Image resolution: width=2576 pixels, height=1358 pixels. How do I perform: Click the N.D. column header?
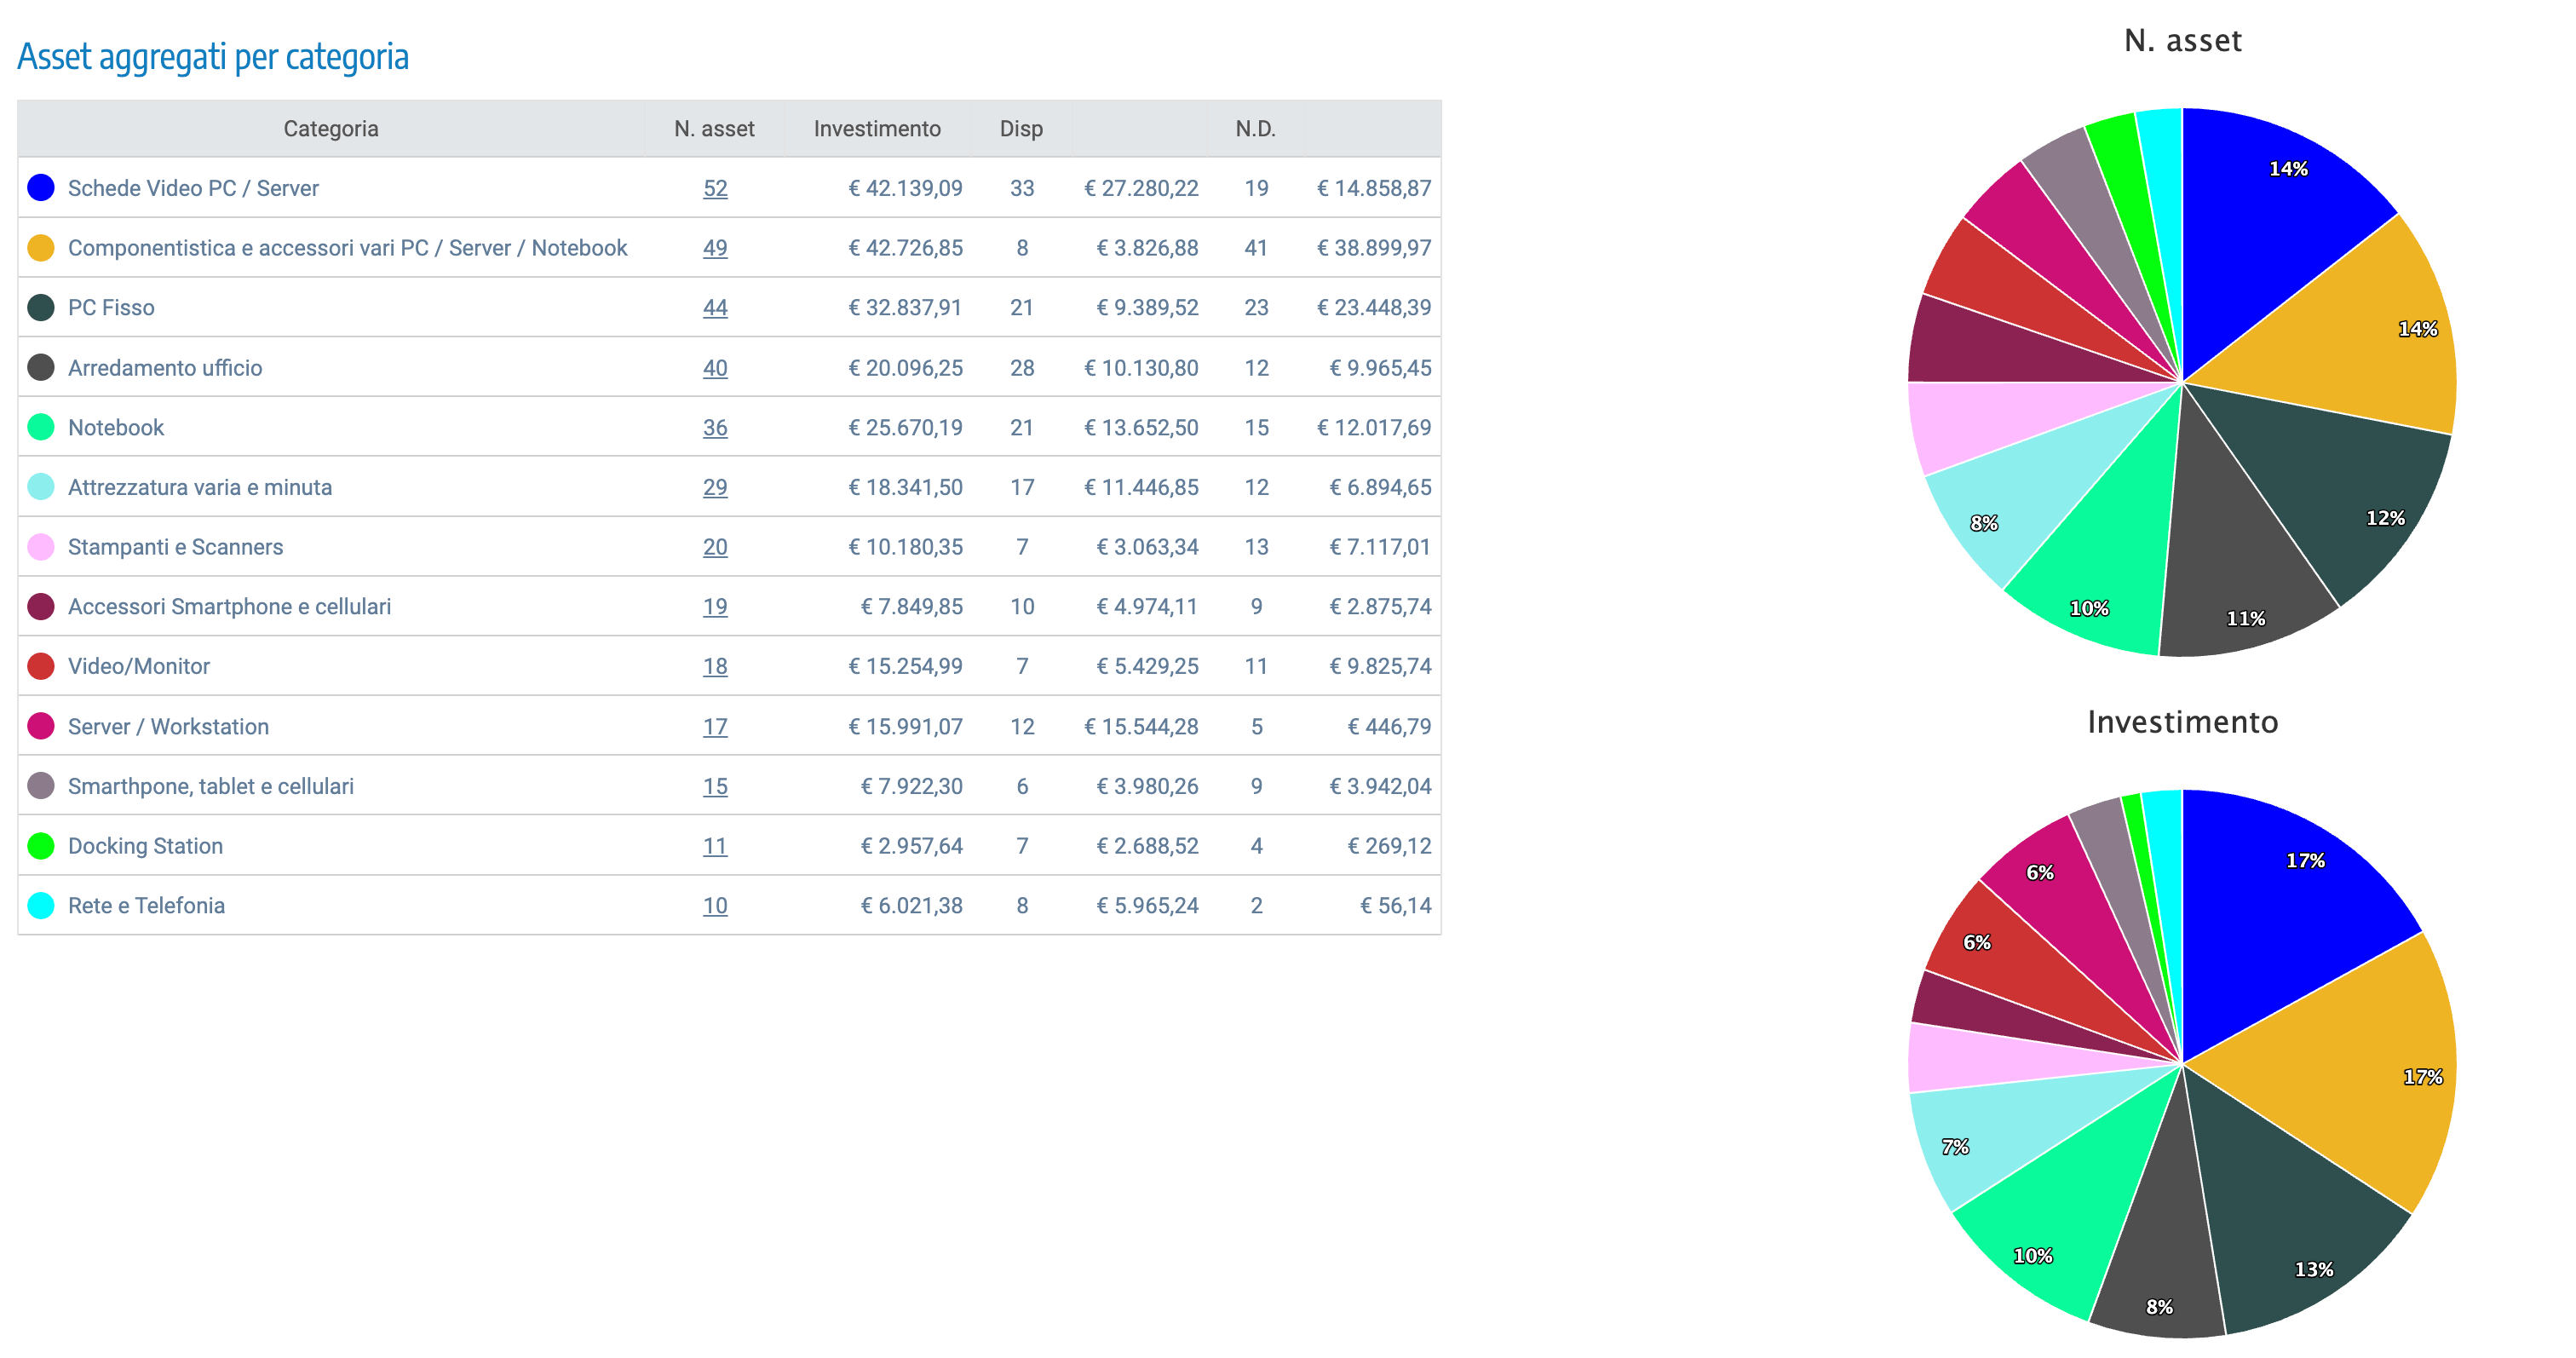(x=1254, y=129)
